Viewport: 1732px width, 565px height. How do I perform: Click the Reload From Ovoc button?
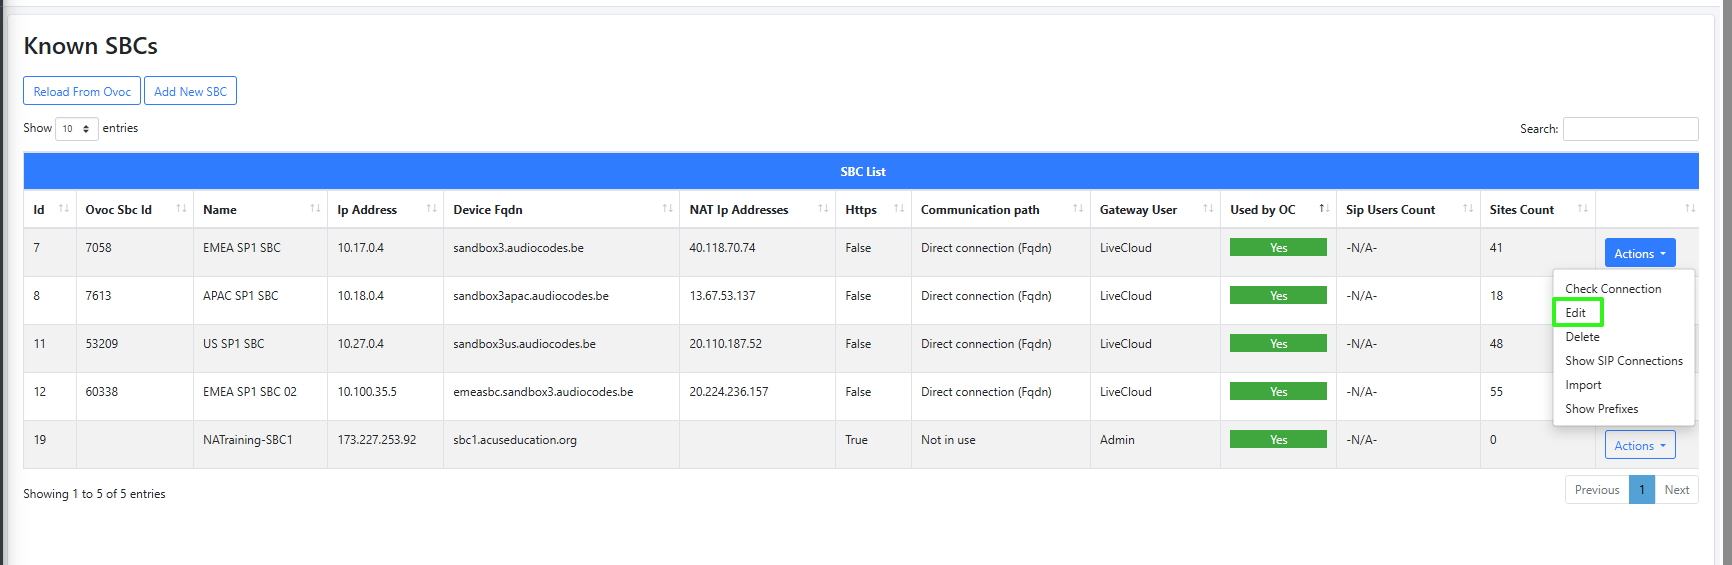(x=82, y=91)
